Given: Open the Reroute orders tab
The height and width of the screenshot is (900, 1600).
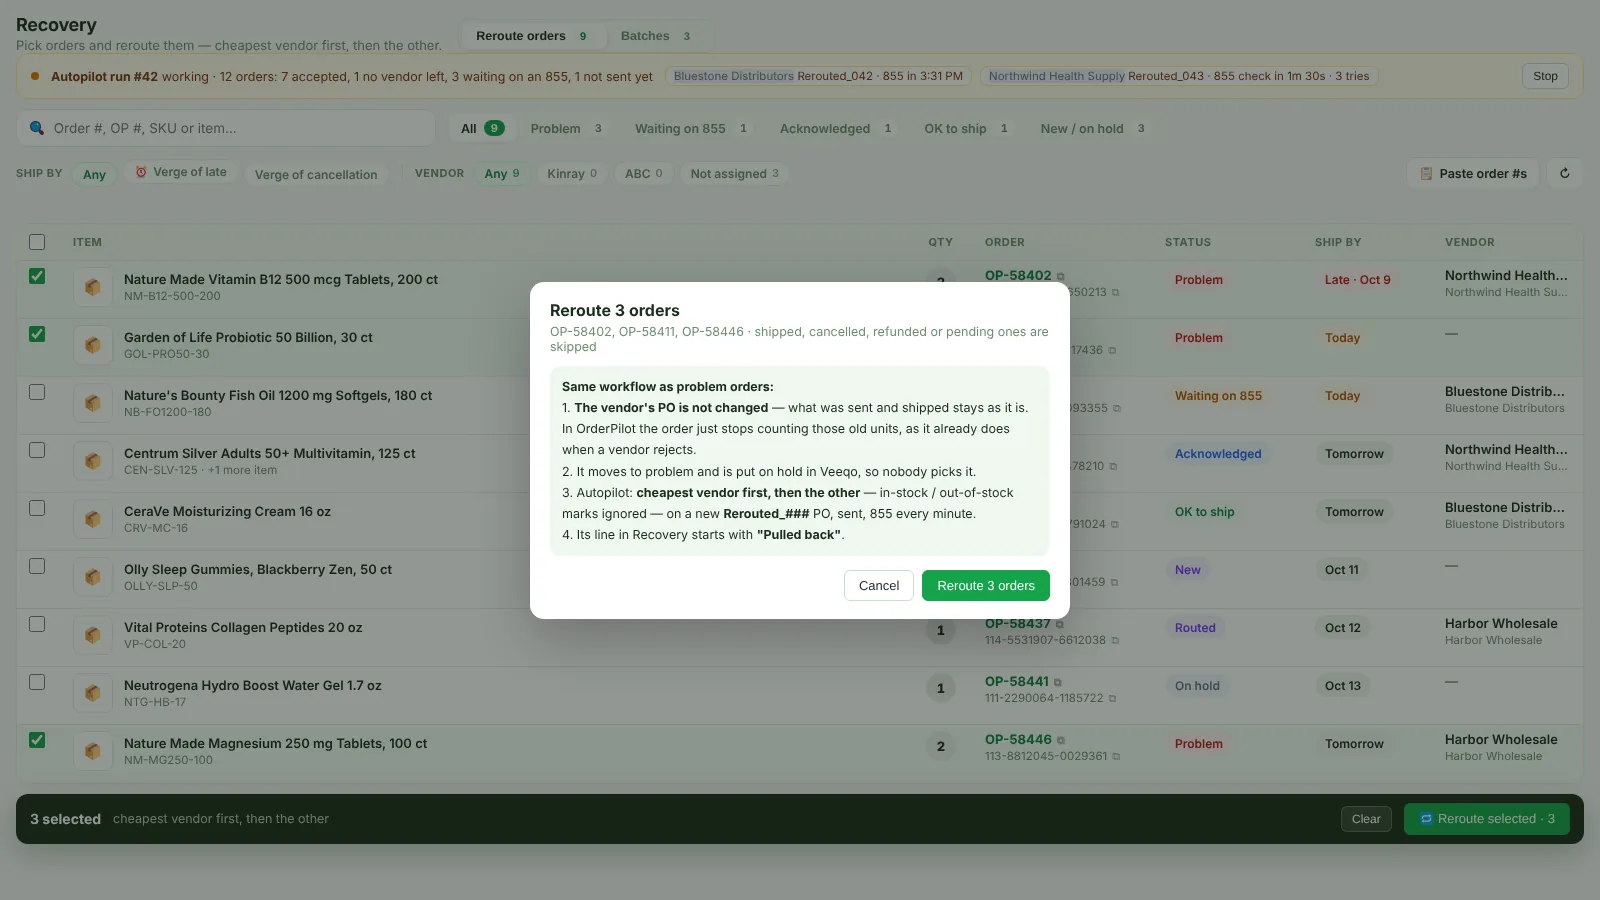Looking at the screenshot, I should tap(533, 36).
